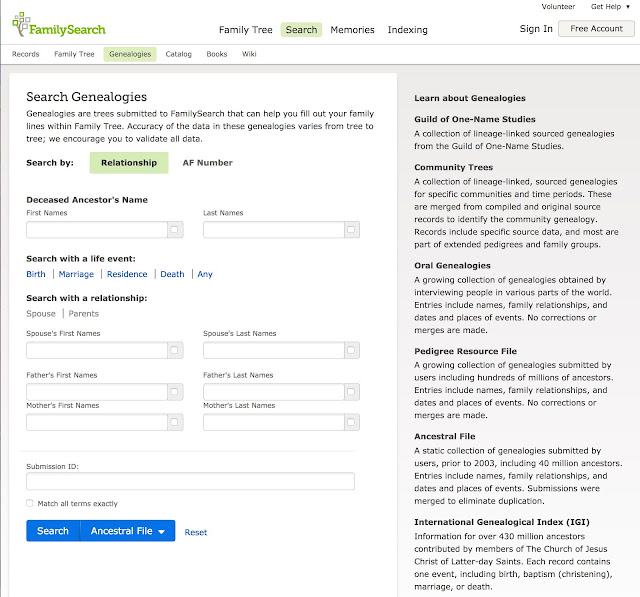Focus the ancestor Last Names field
The height and width of the screenshot is (597, 640).
click(274, 230)
